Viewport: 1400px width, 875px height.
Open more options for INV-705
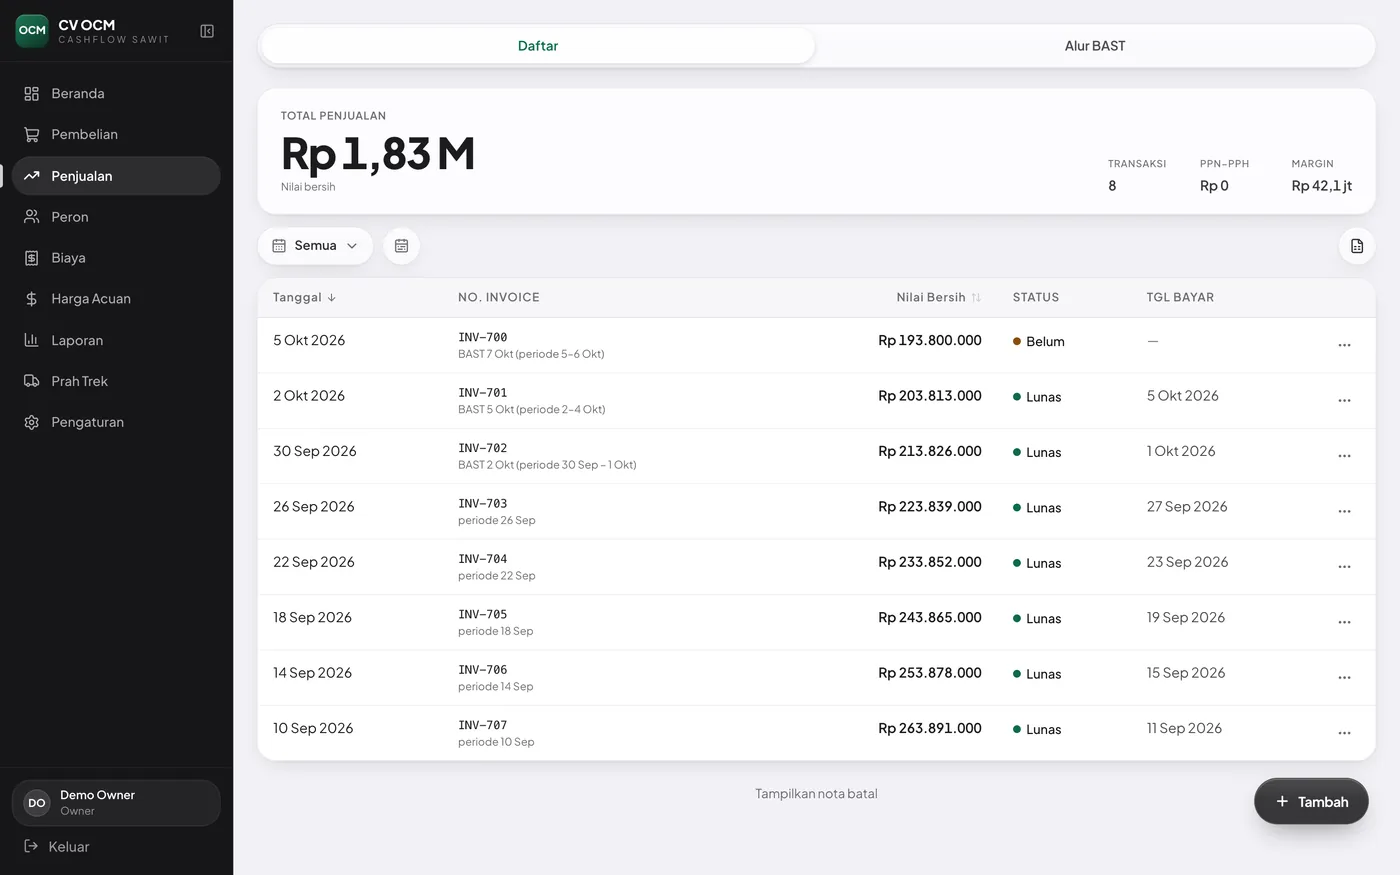pyautogui.click(x=1344, y=622)
